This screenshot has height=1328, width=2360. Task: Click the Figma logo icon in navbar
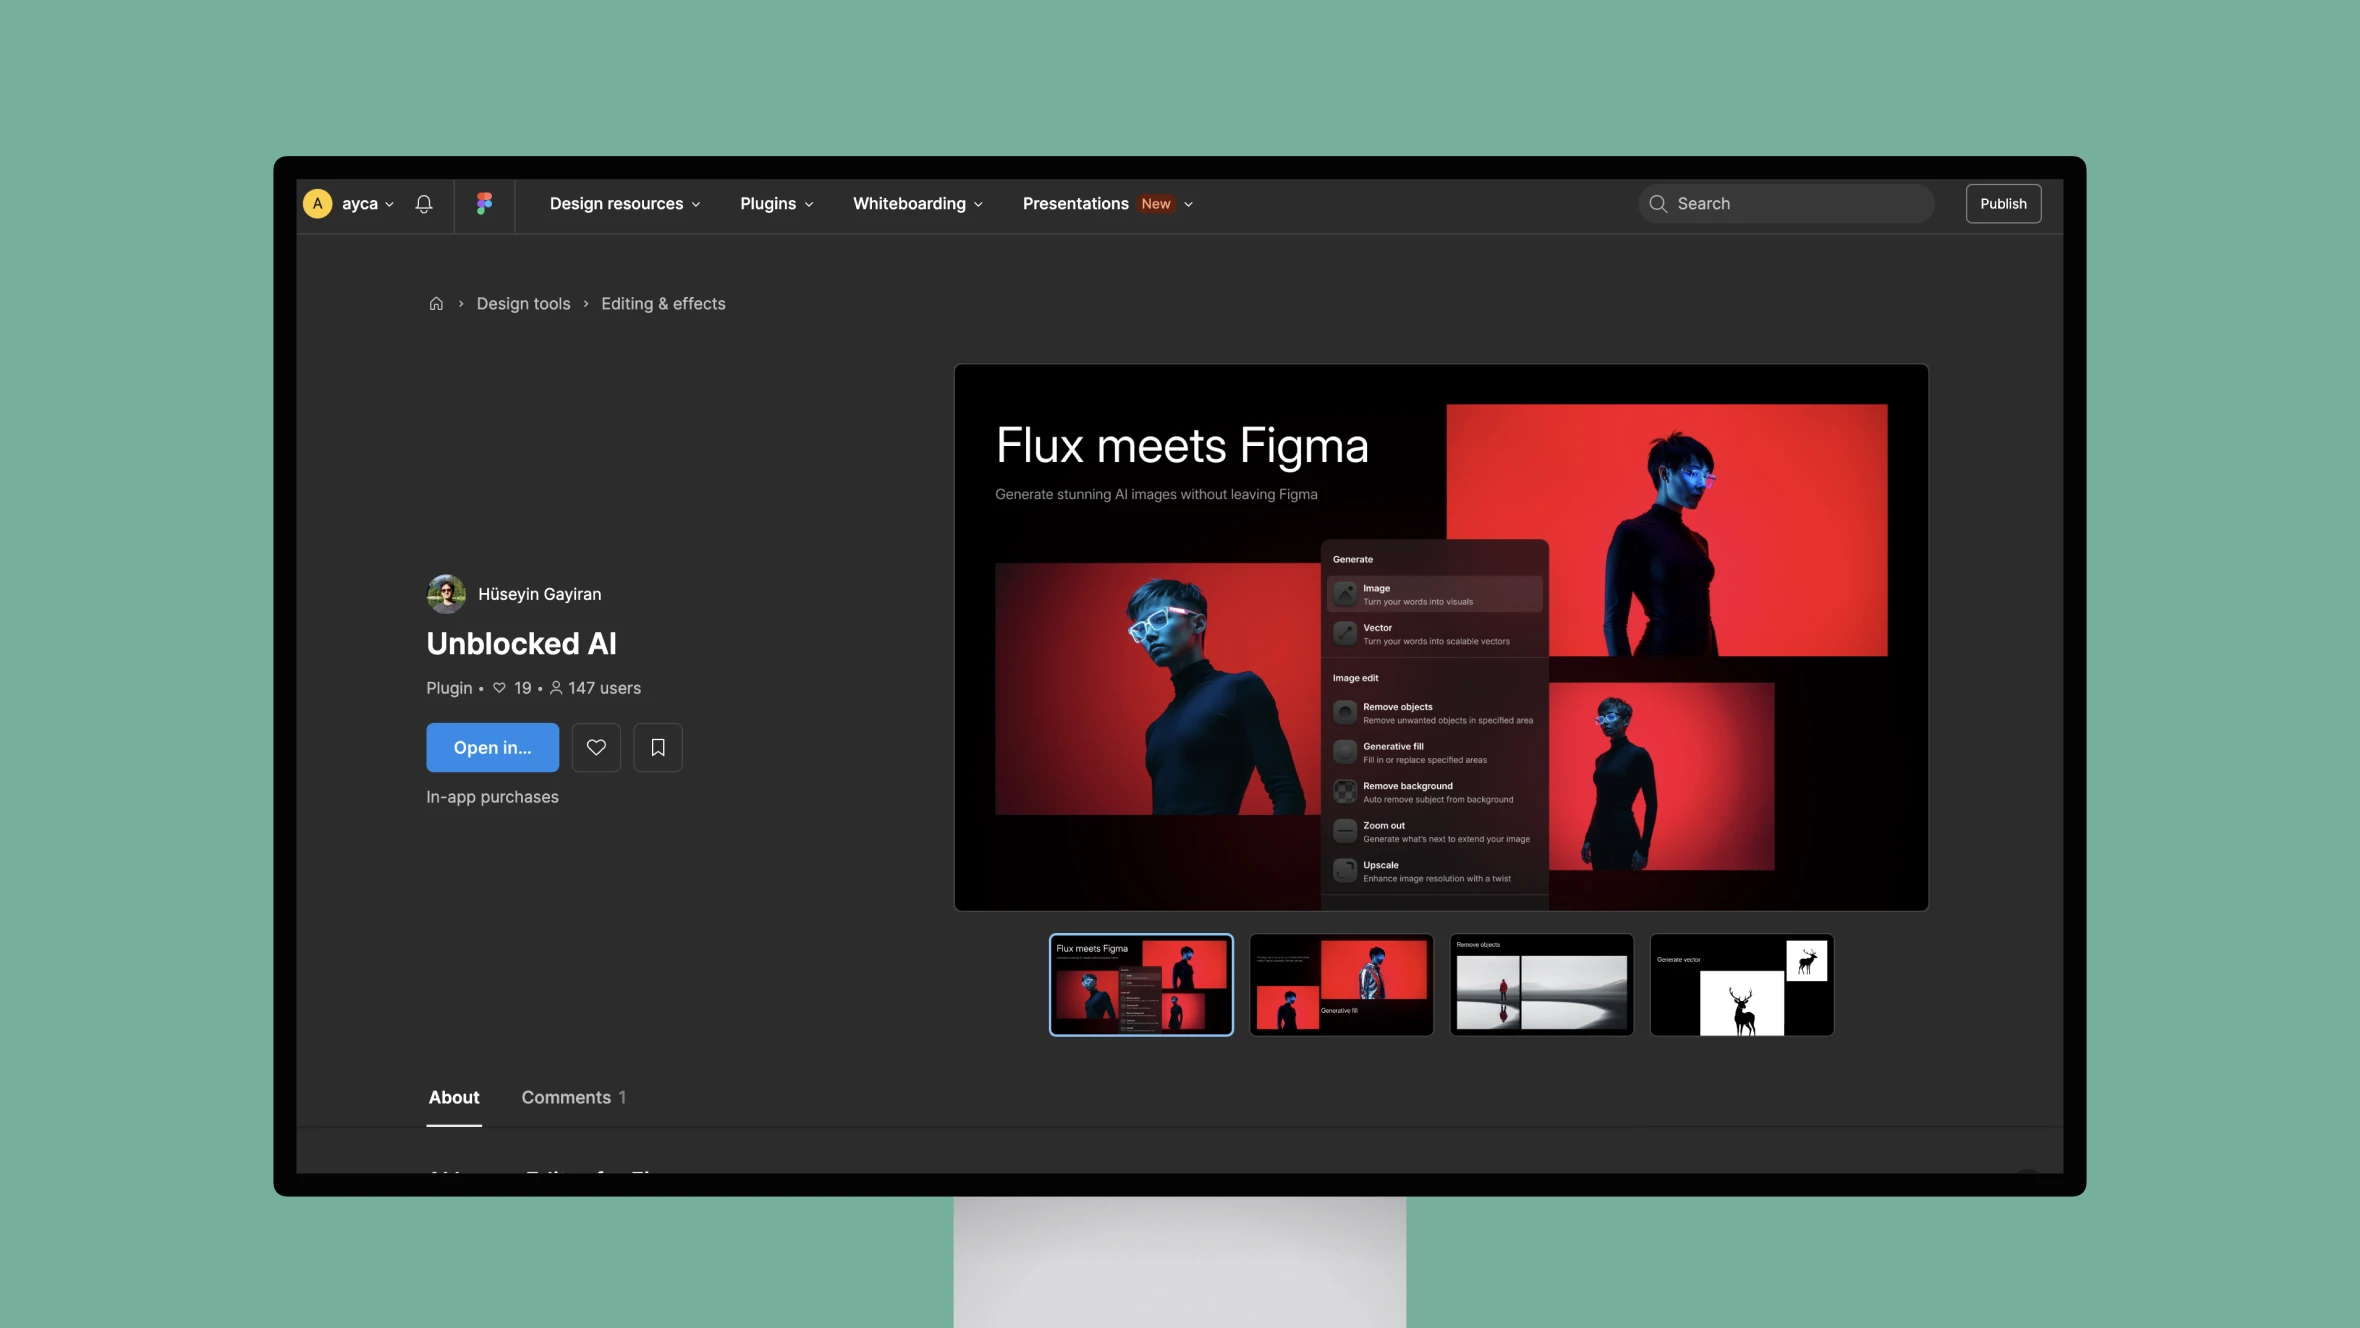483,203
